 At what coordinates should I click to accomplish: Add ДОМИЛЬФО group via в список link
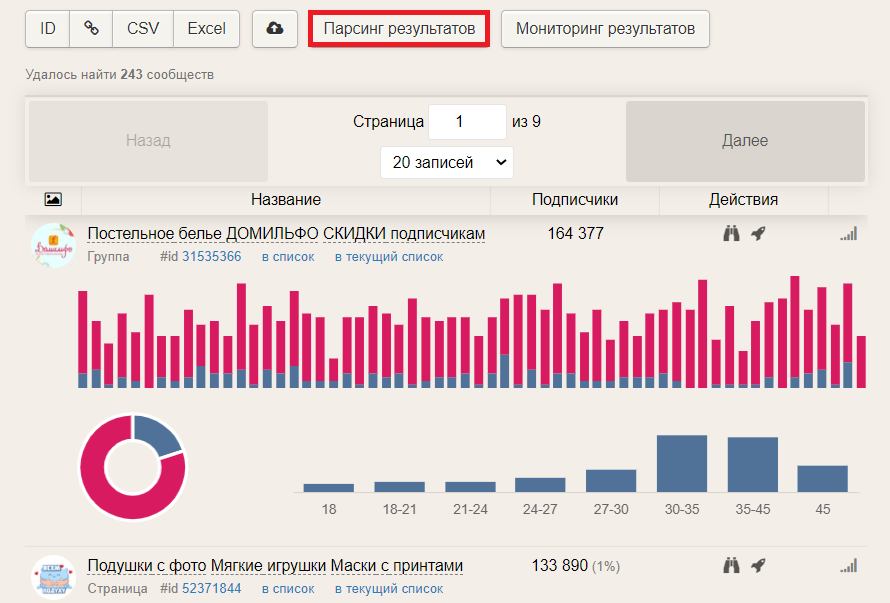(x=287, y=256)
